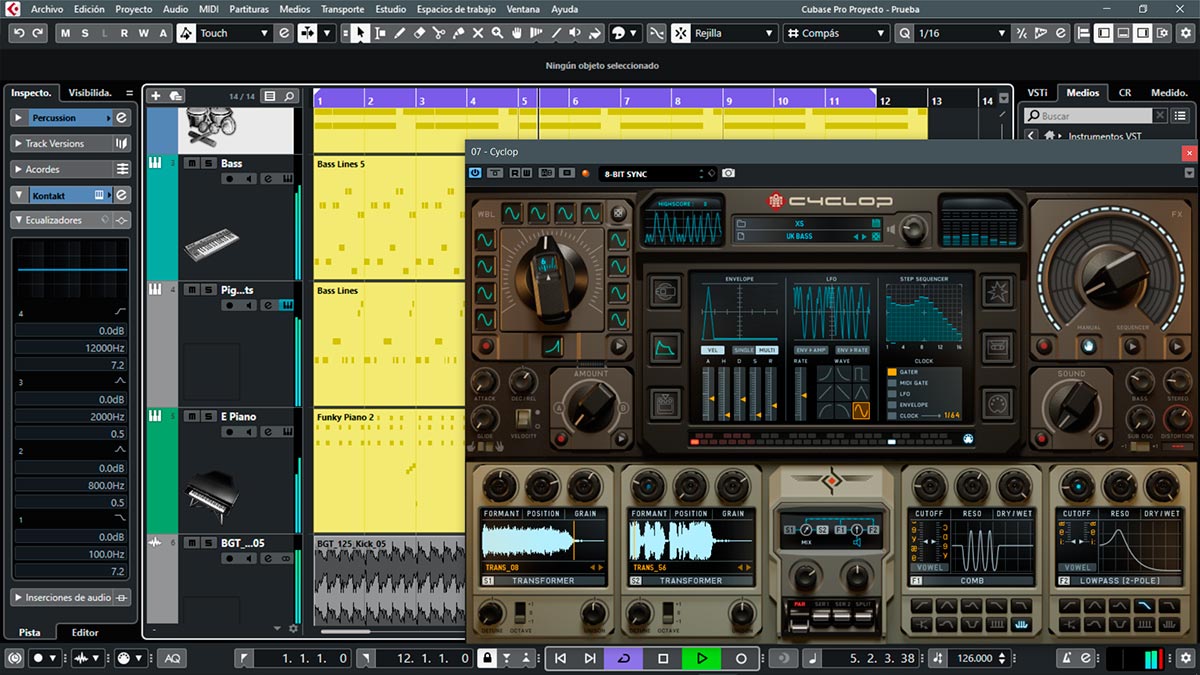Click the equalizer bypass icon in Inspector
The image size is (1200, 675).
(122, 220)
